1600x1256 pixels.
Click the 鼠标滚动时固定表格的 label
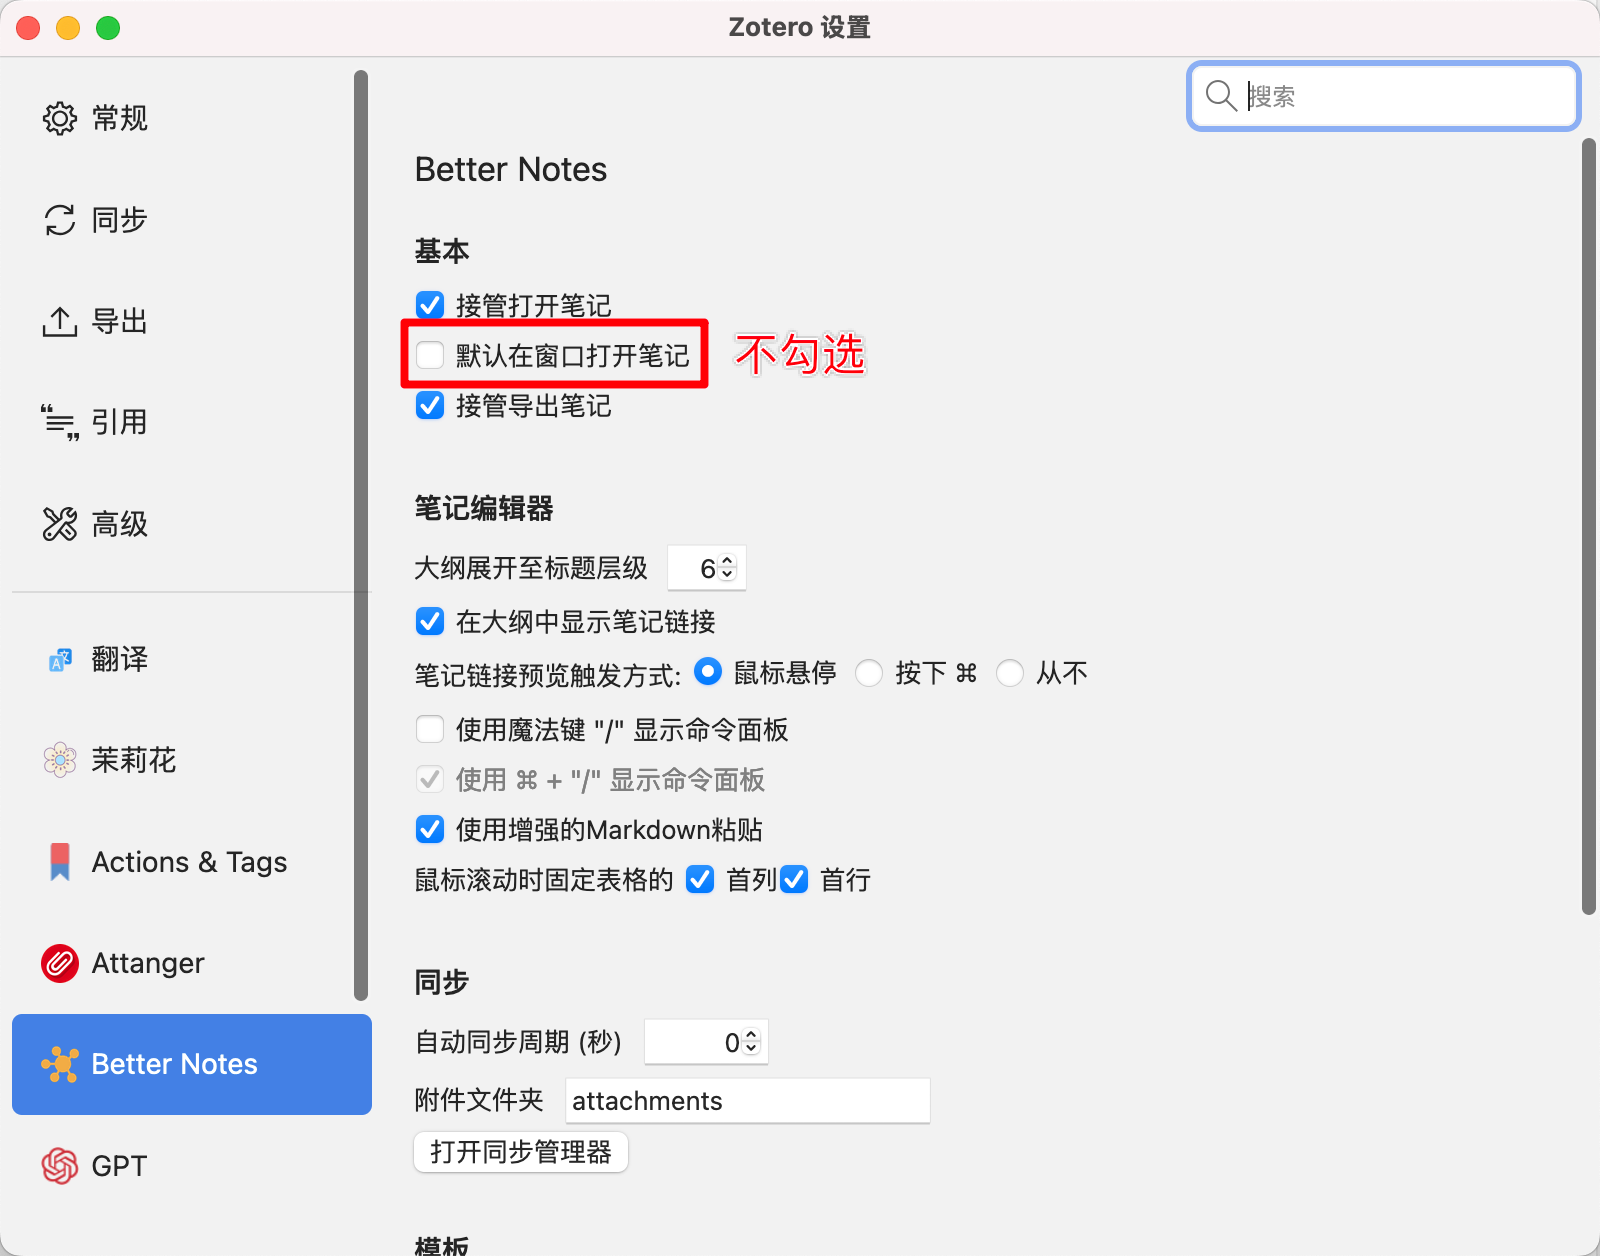(544, 880)
